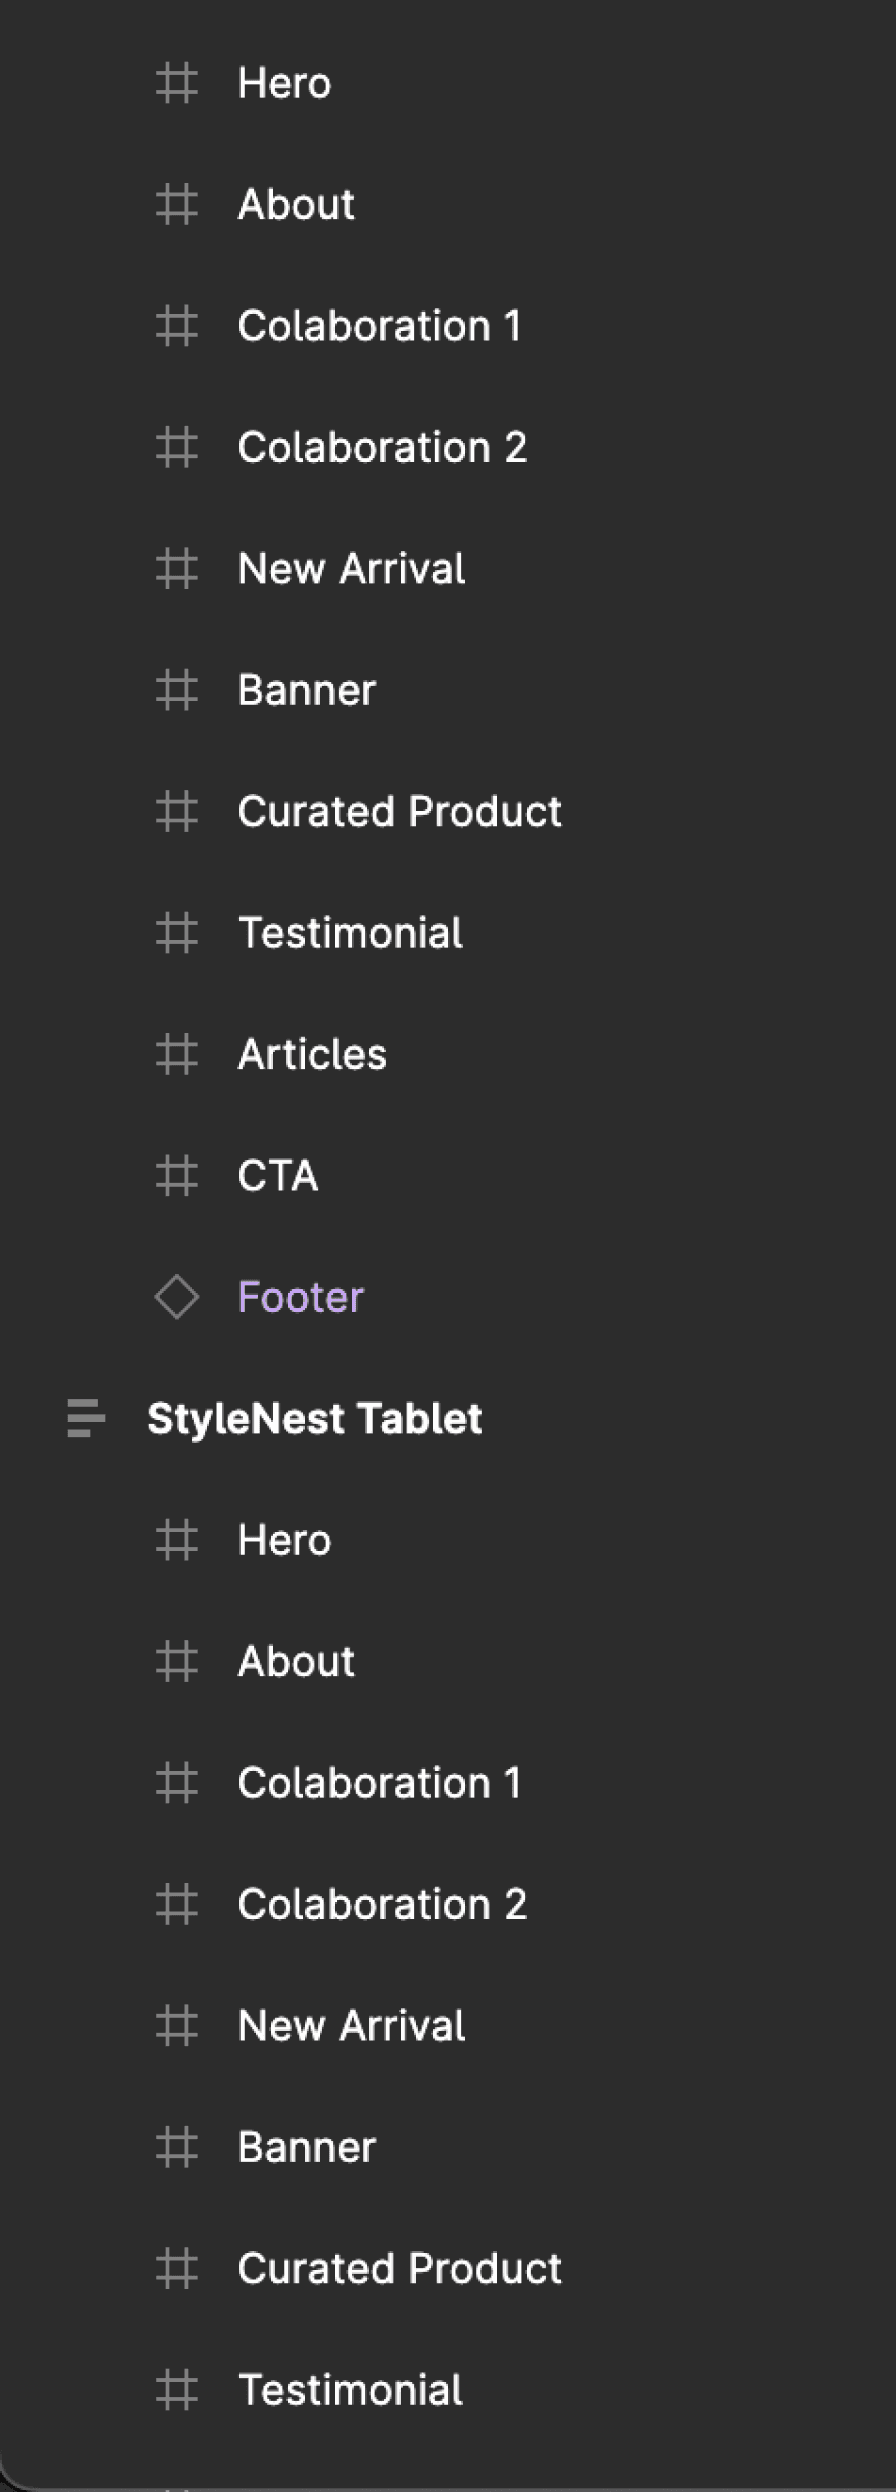Select the purple Footer component layer
This screenshot has height=2492, width=896.
pyautogui.click(x=448, y=1297)
